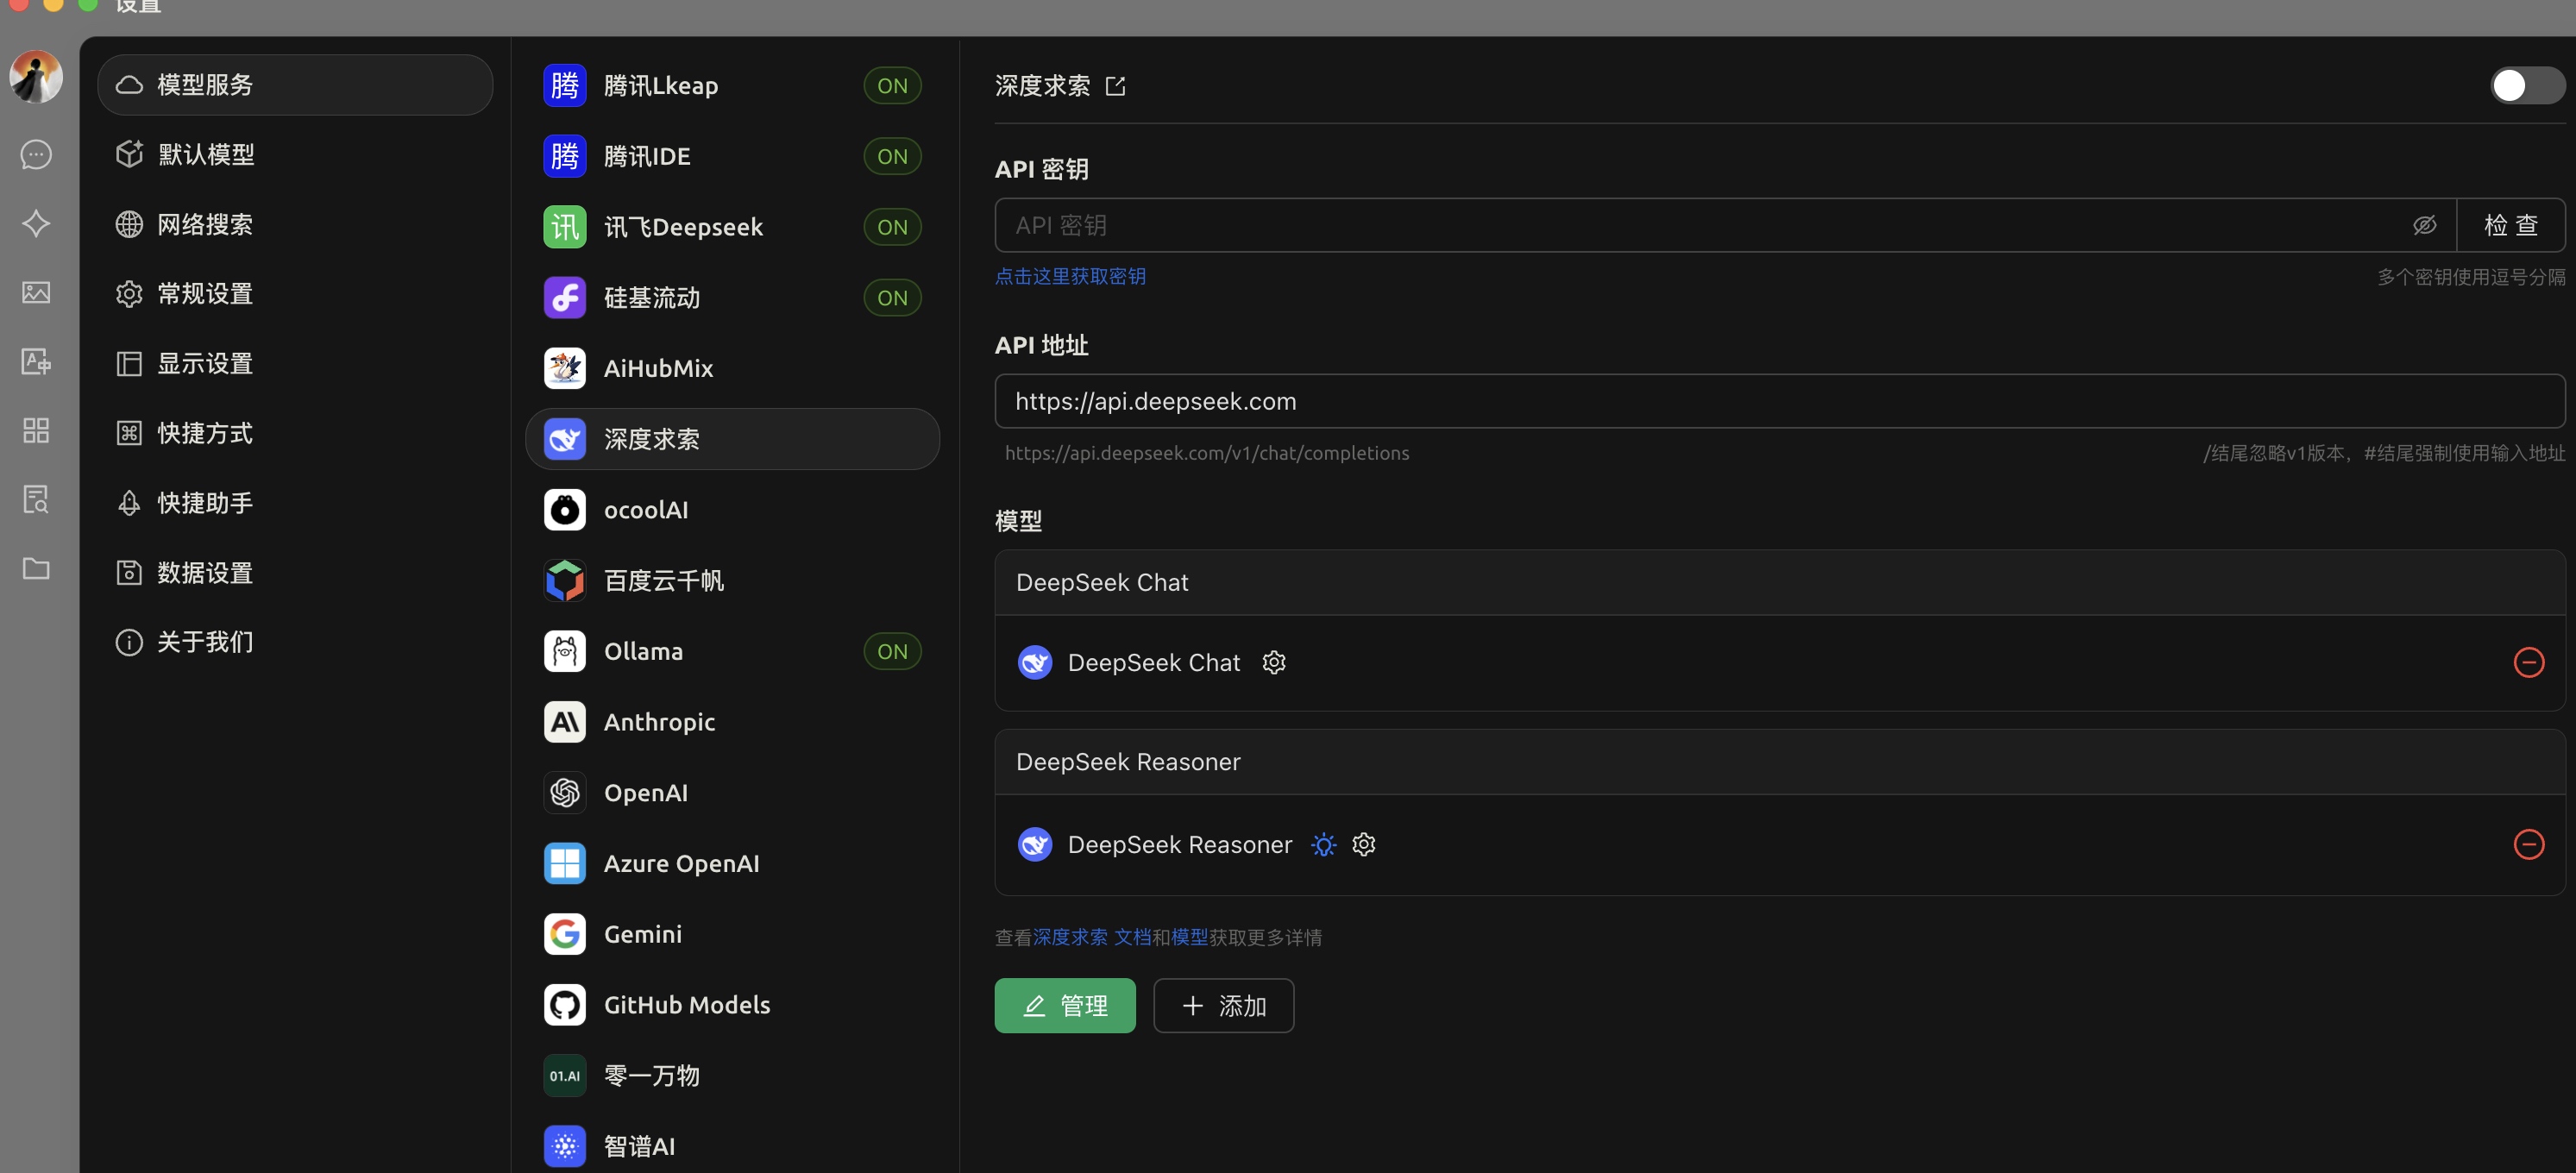Select the Gemini provider row
This screenshot has width=2576, height=1173.
[x=732, y=934]
